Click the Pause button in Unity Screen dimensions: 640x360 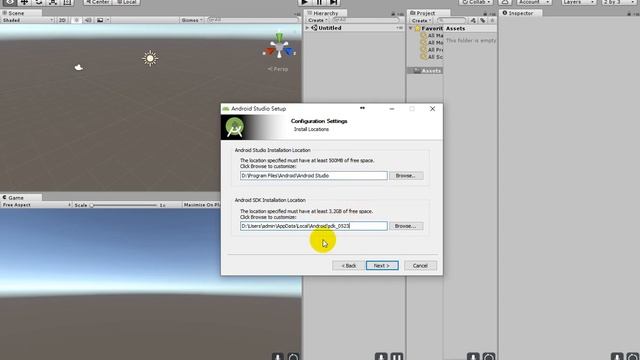(x=319, y=2)
